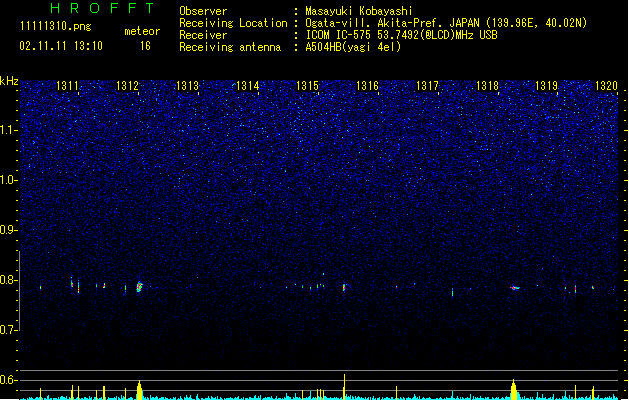Click the yellow power peak below 1312 echo

pyautogui.click(x=139, y=390)
